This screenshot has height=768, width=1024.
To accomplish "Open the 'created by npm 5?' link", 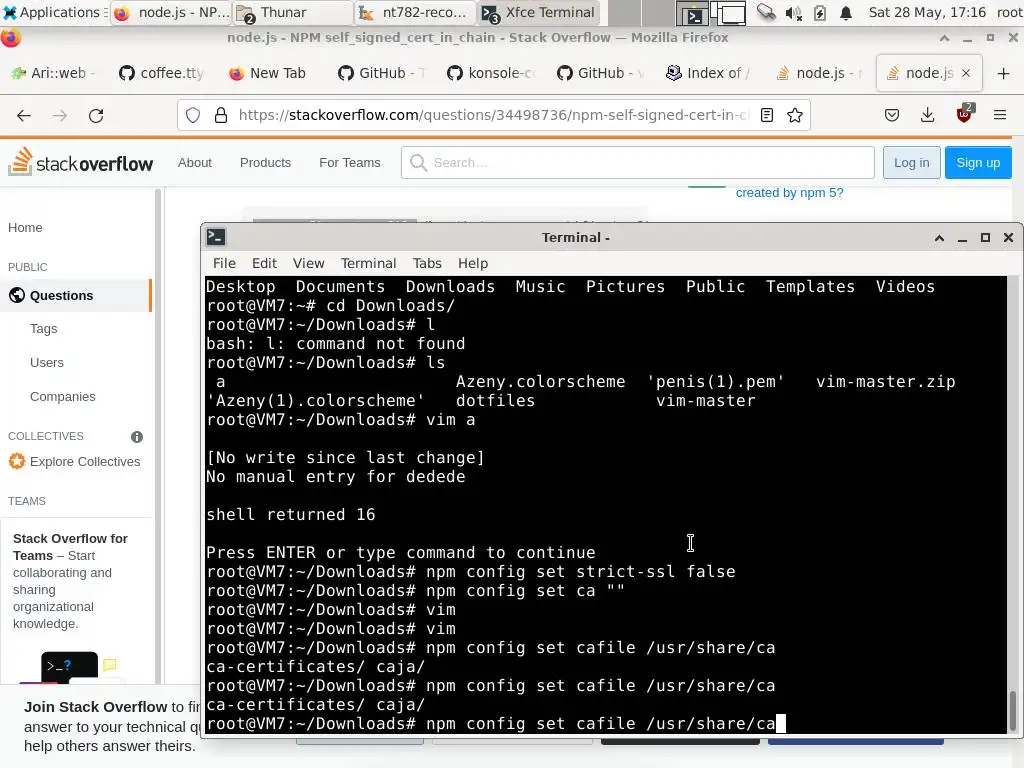I will tap(789, 193).
